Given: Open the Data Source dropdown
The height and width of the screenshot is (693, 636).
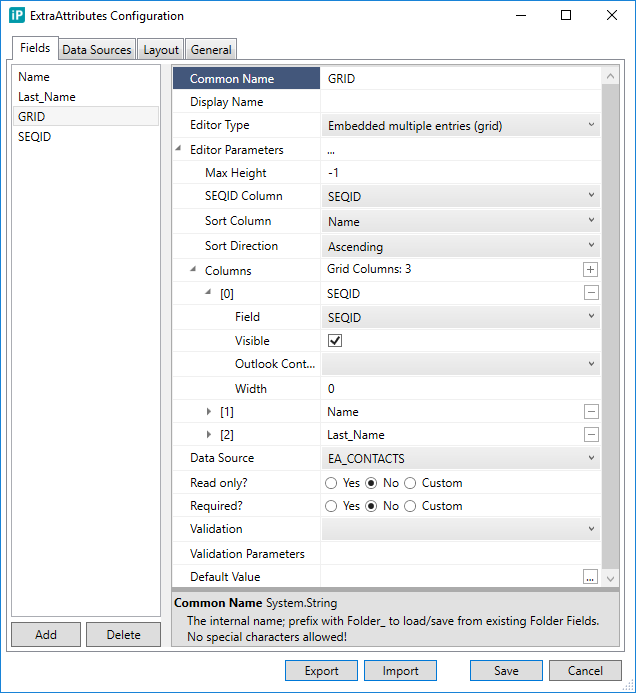Looking at the screenshot, I should pyautogui.click(x=461, y=458).
